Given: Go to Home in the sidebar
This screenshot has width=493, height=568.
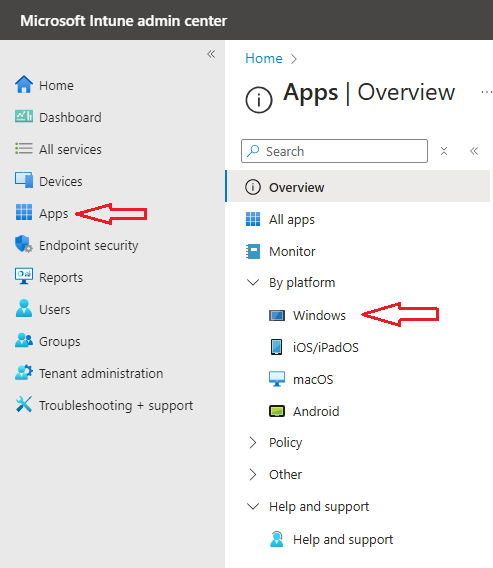Looking at the screenshot, I should click(57, 85).
